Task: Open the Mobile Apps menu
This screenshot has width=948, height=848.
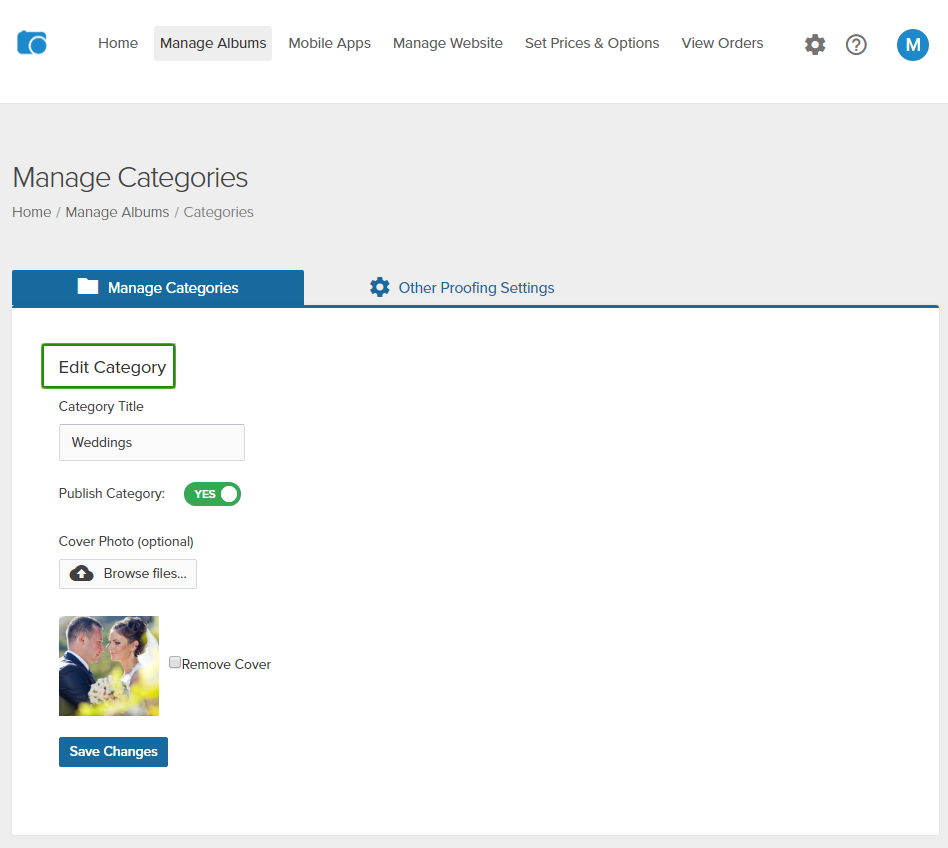Action: [329, 43]
